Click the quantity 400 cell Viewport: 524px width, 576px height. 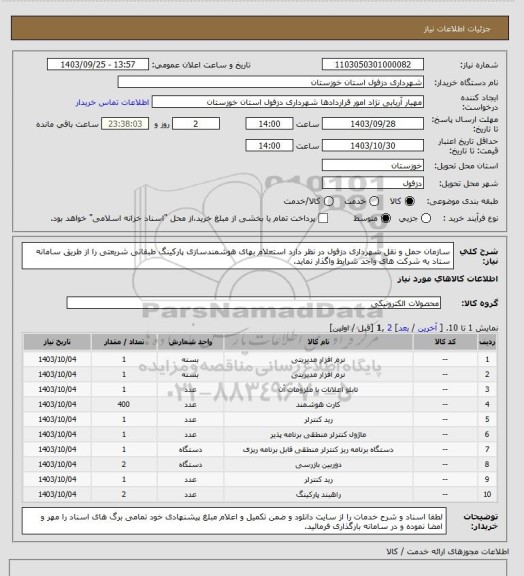[124, 404]
